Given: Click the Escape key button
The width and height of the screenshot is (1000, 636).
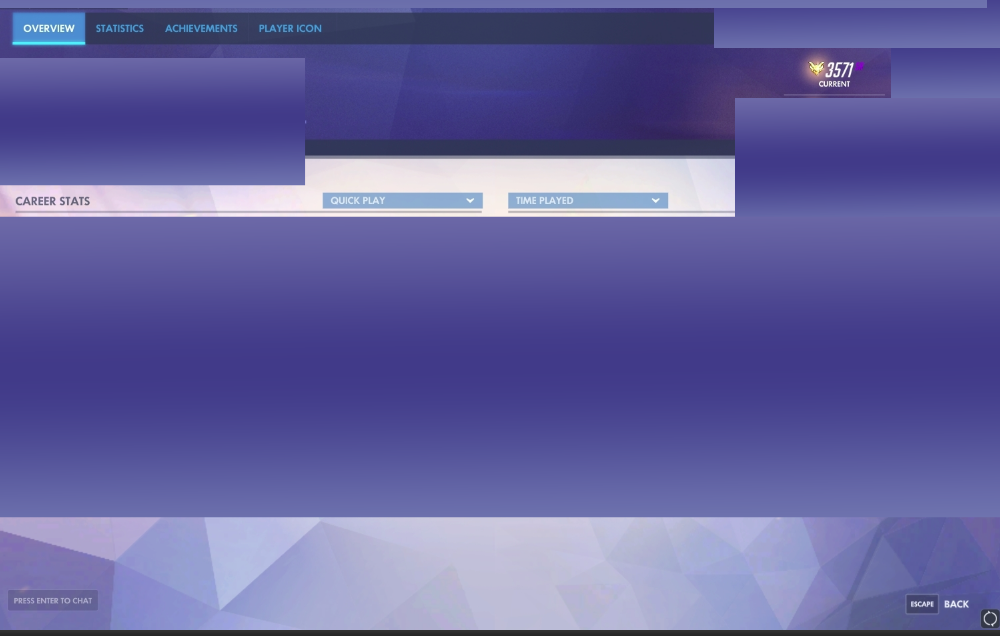Looking at the screenshot, I should pos(922,604).
